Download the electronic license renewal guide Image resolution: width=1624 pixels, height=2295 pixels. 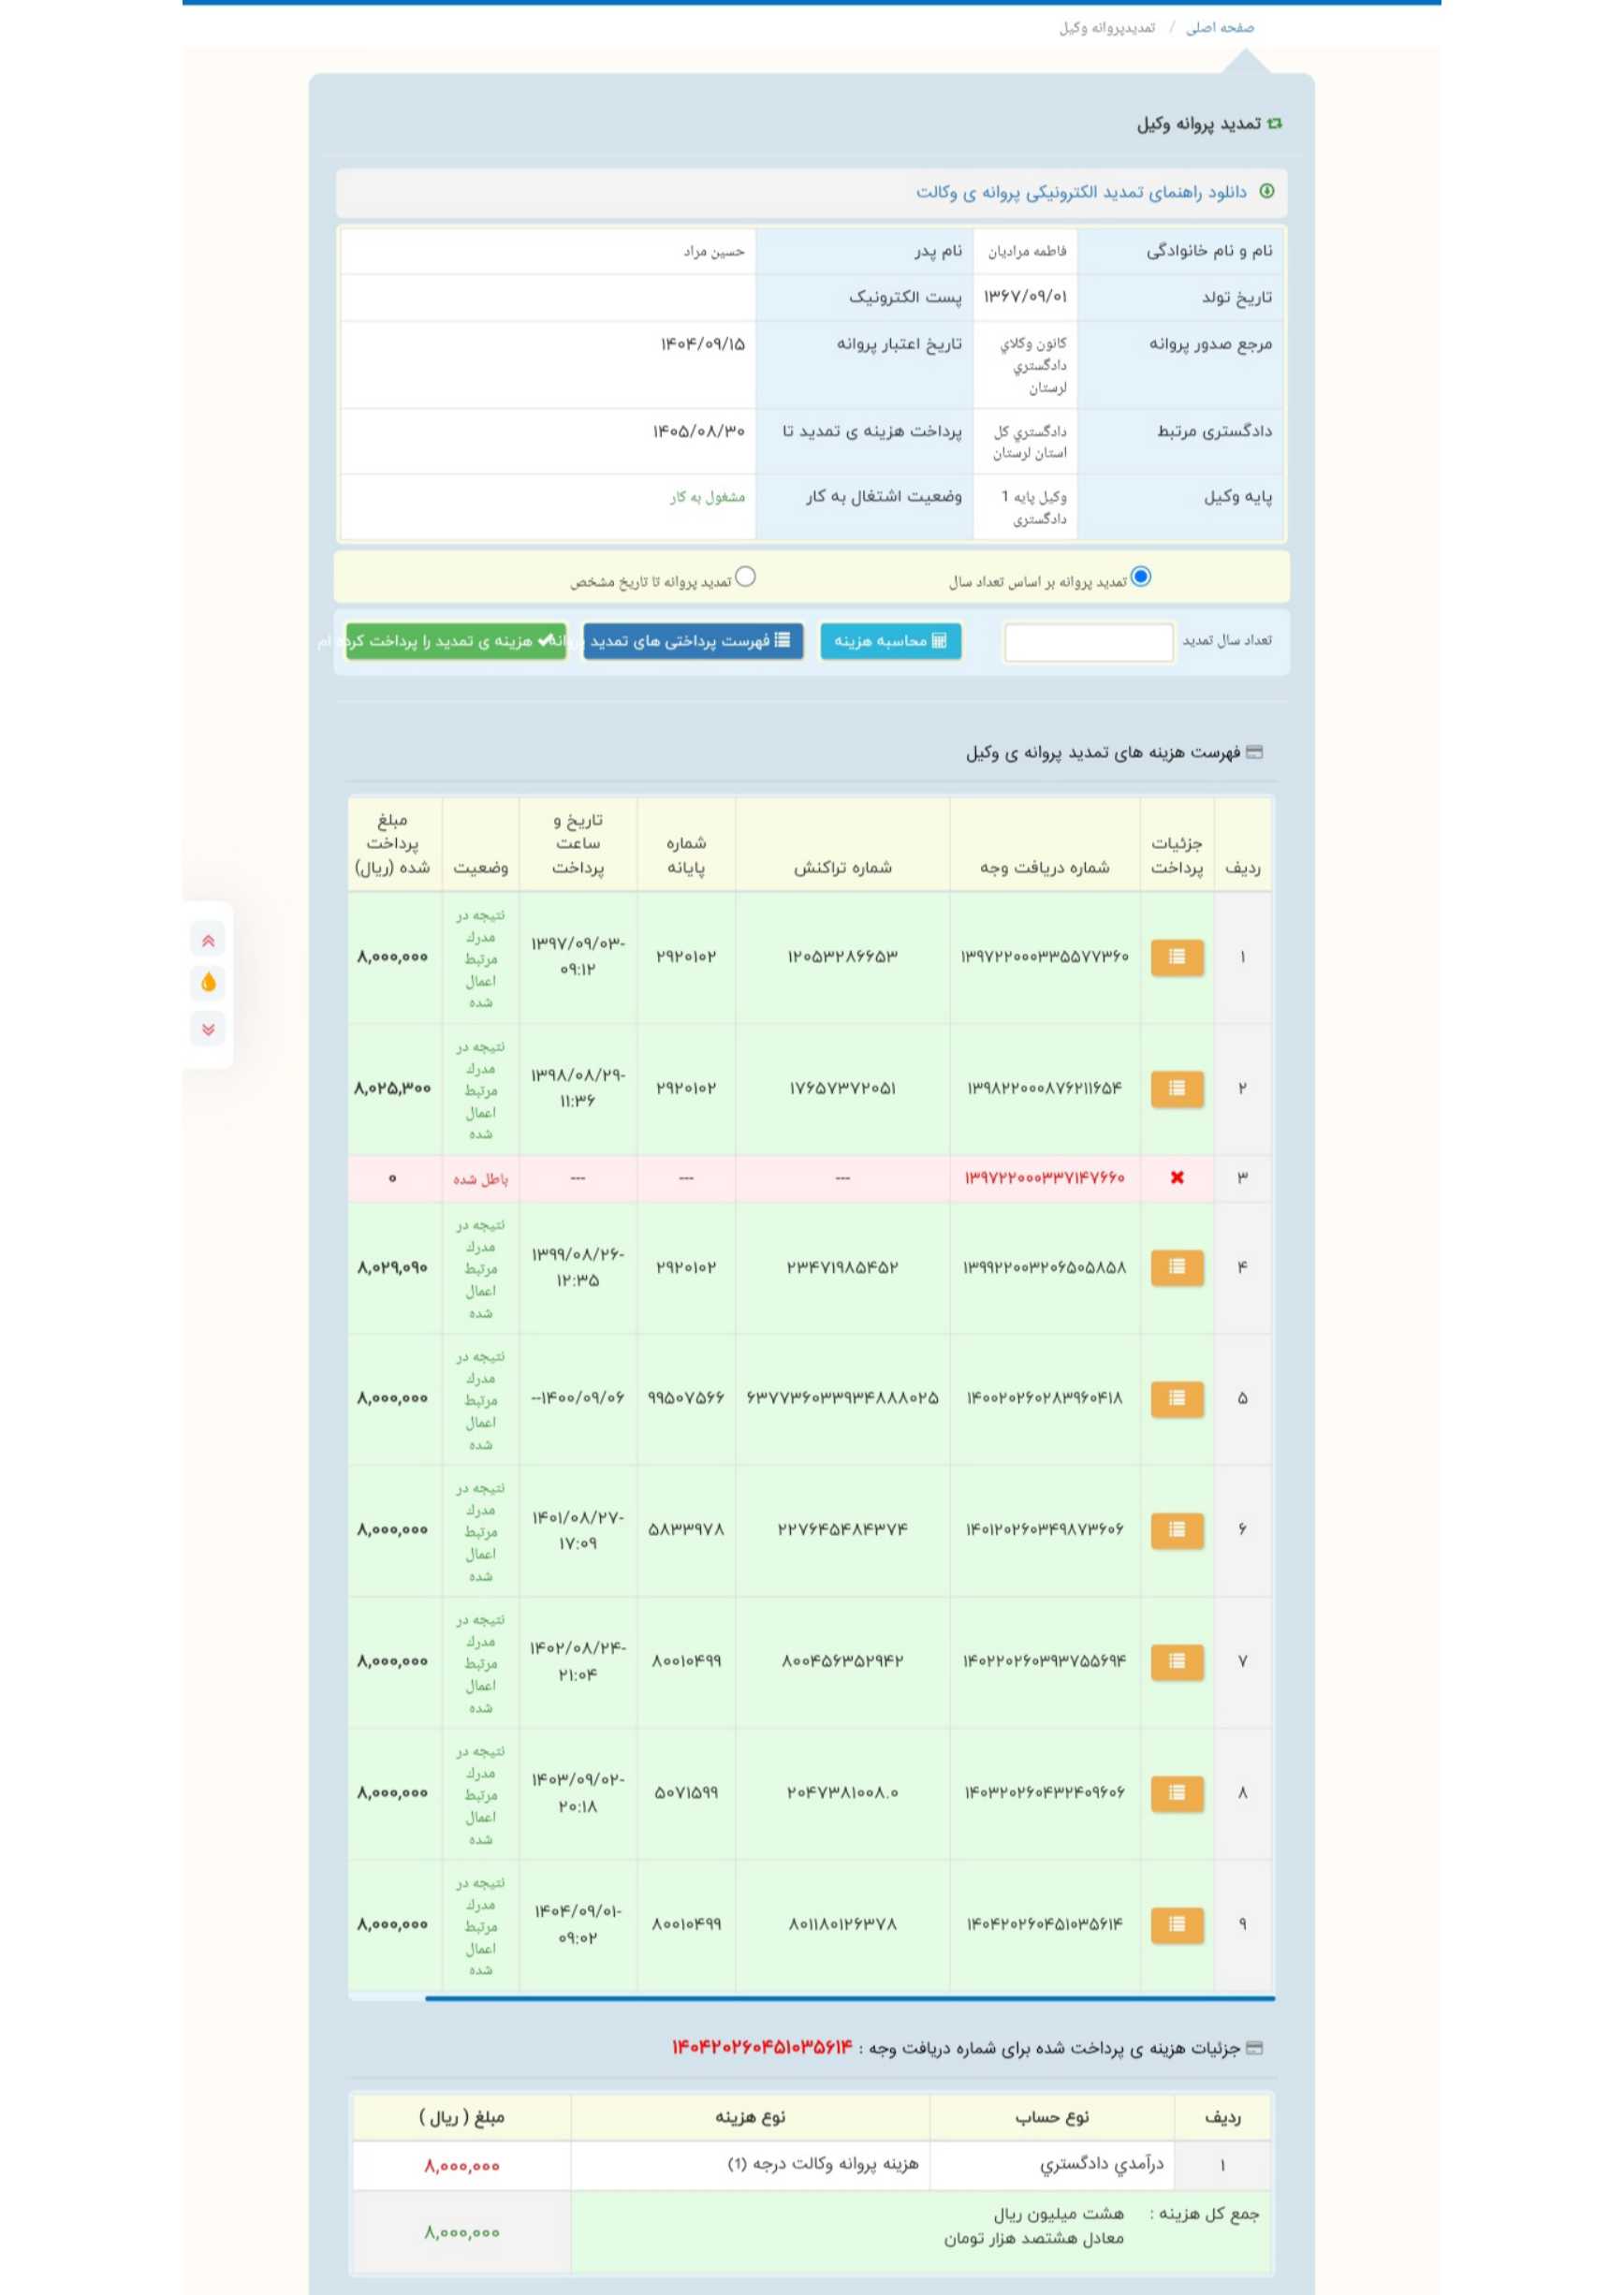1081,192
